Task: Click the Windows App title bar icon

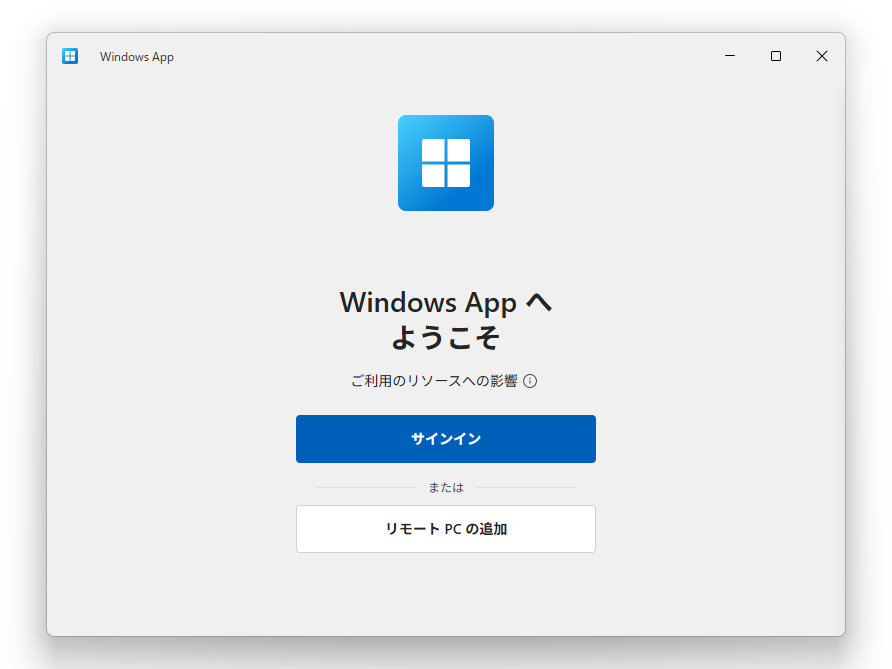Action: click(x=70, y=56)
